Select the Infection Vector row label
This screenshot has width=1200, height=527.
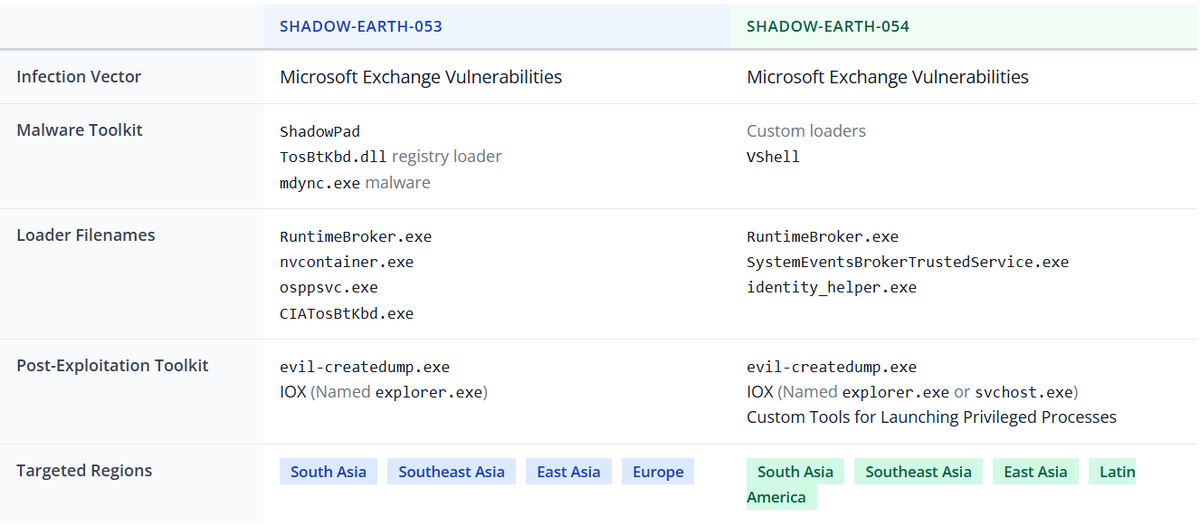pos(79,77)
